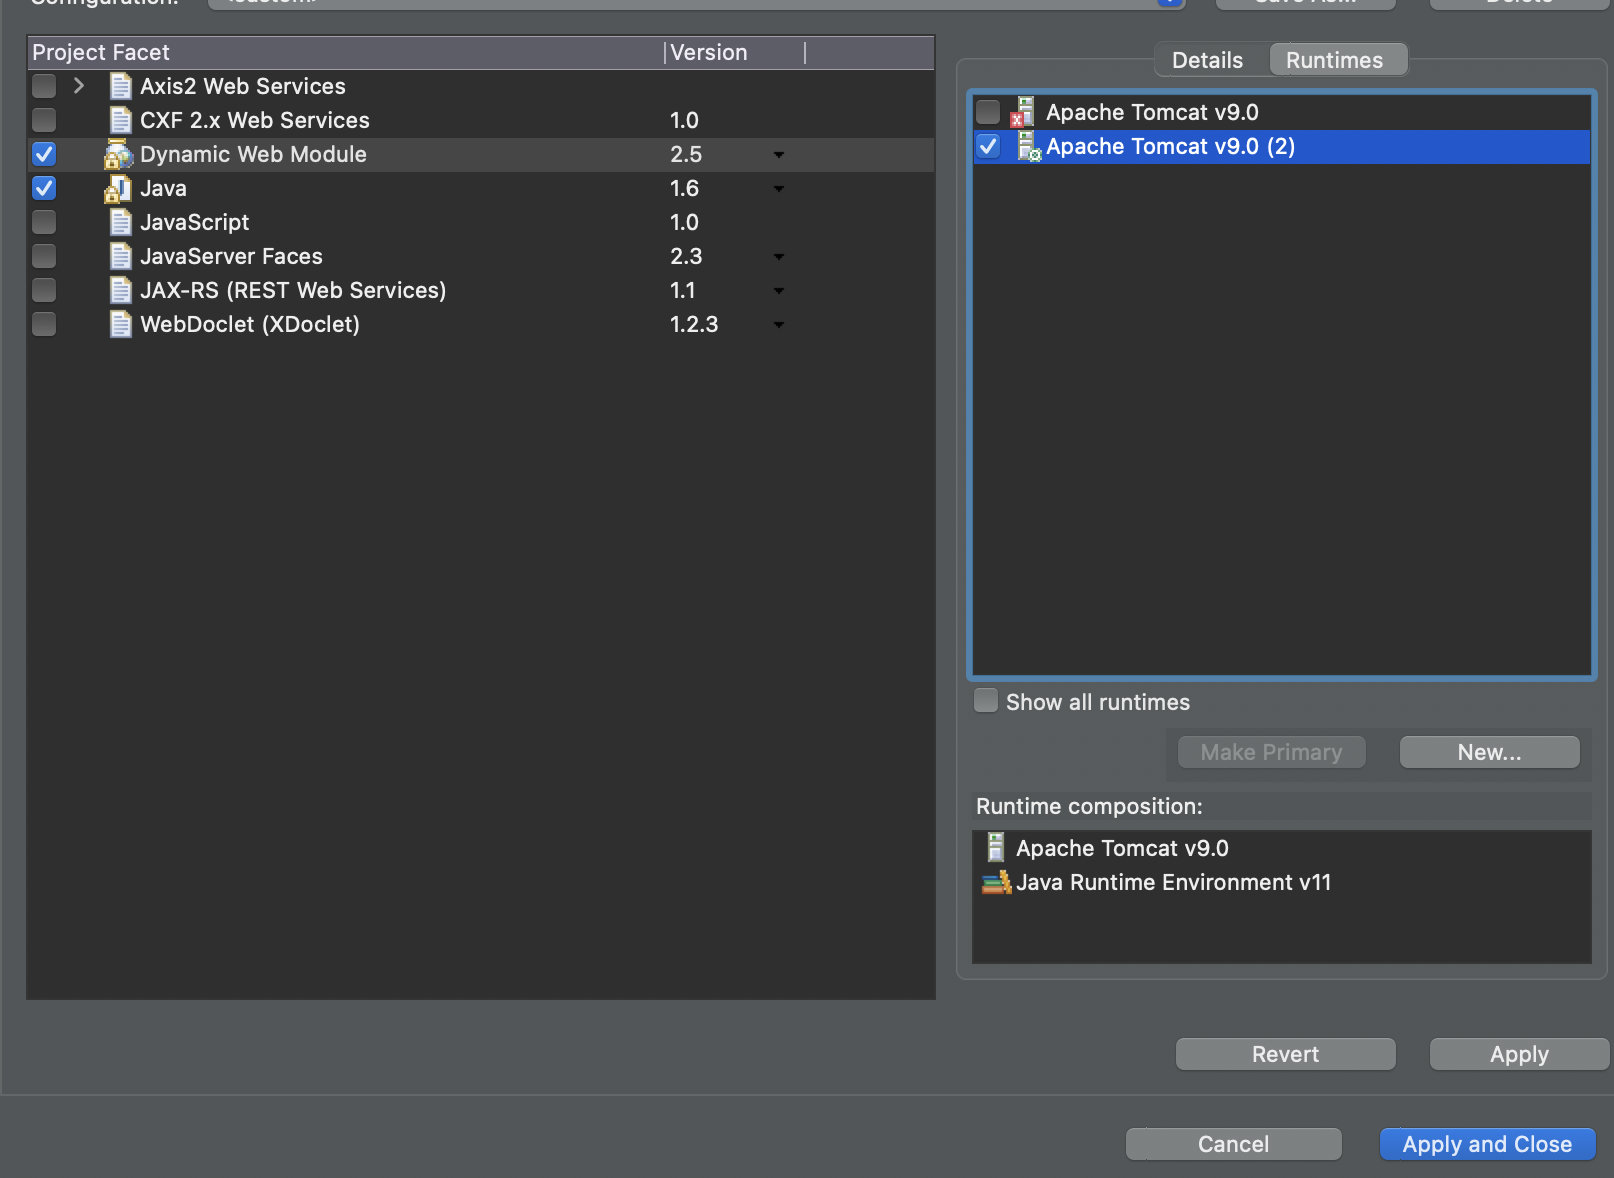Viewport: 1614px width, 1178px height.
Task: Uncheck the Dynamic Web Module facet
Action: tap(44, 154)
